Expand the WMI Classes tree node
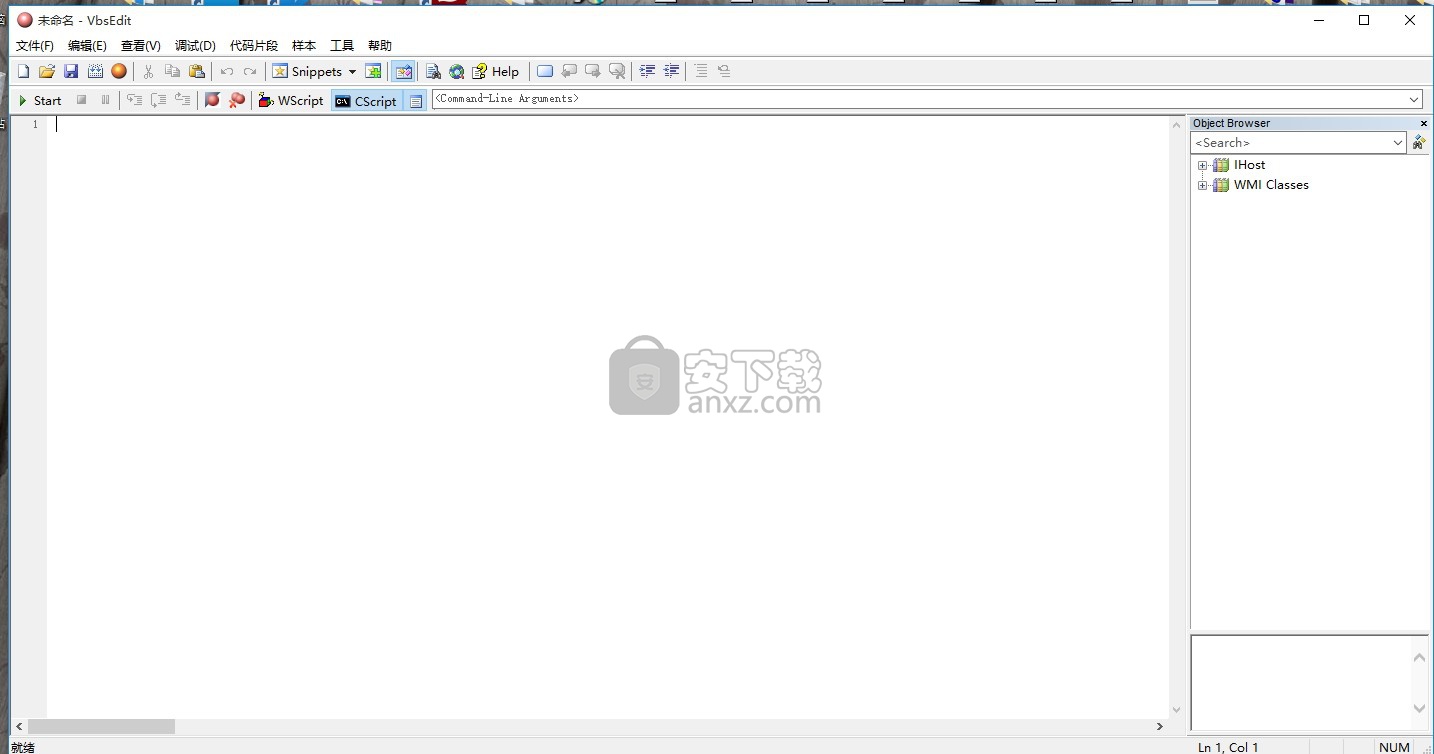Image resolution: width=1434 pixels, height=754 pixels. (1202, 185)
